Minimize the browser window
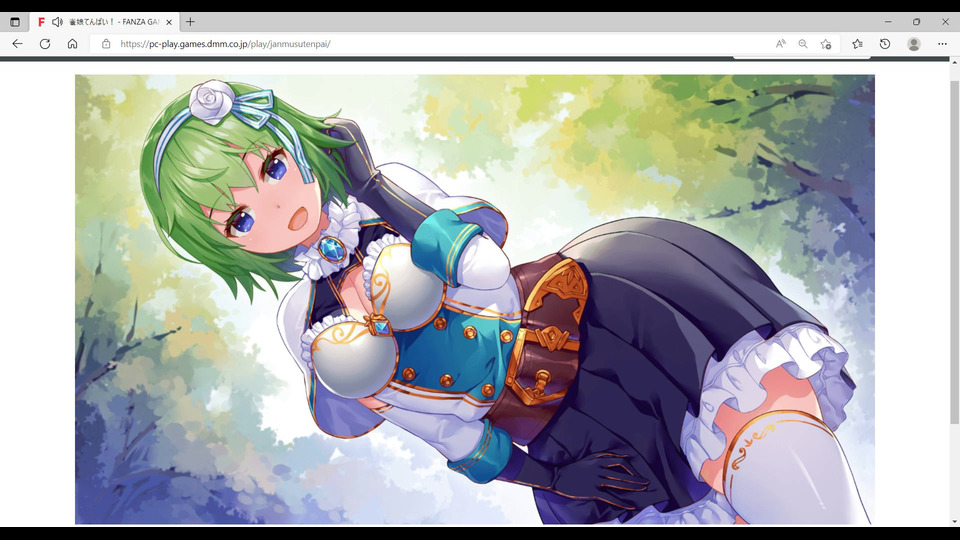This screenshot has width=960, height=540. click(888, 22)
